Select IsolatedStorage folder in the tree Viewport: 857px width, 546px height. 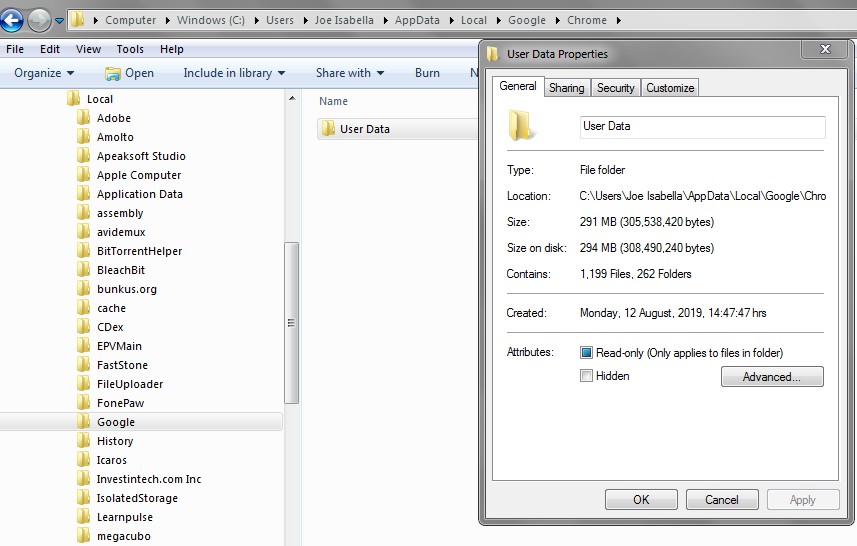(x=137, y=498)
